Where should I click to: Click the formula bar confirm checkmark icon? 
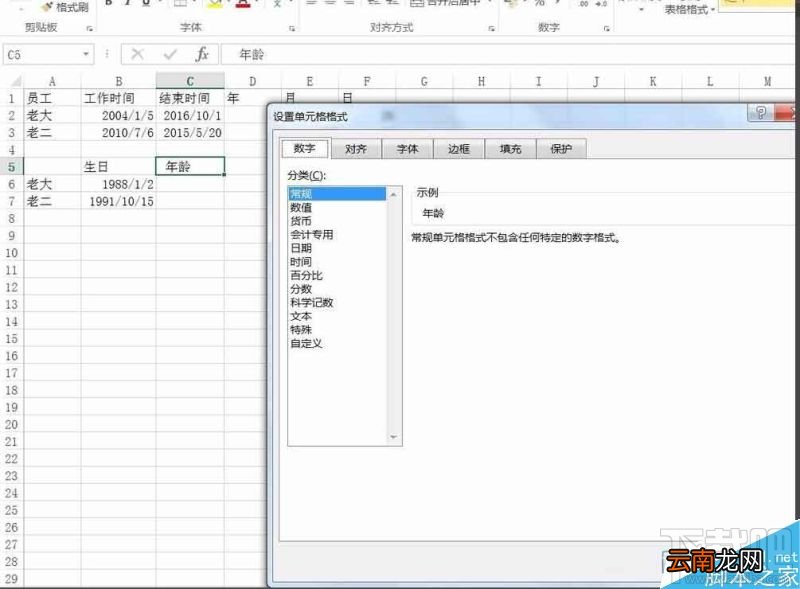(170, 54)
